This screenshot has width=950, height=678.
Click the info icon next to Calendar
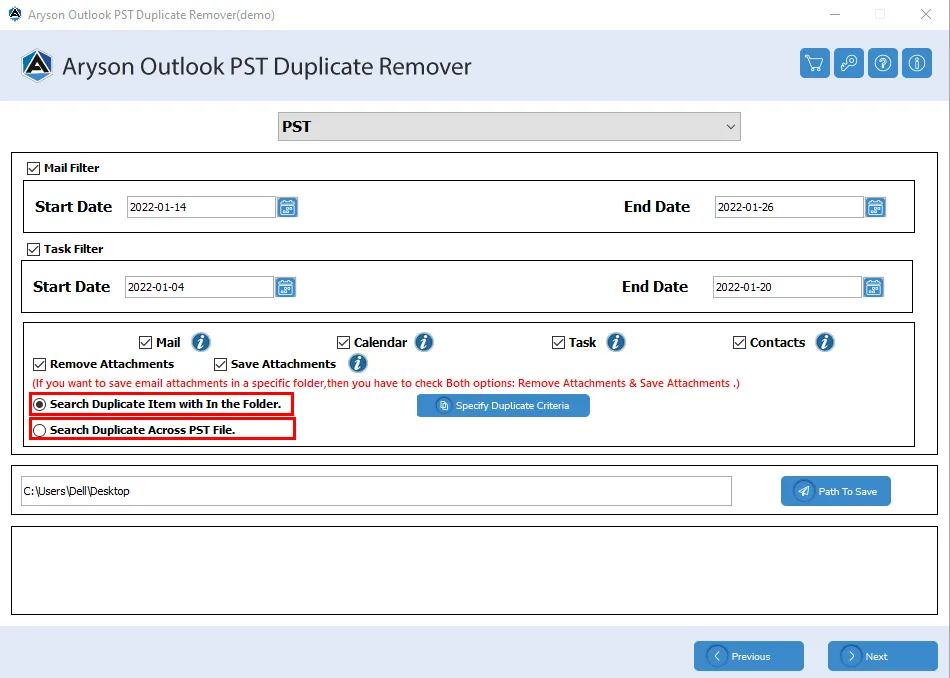[x=424, y=342]
